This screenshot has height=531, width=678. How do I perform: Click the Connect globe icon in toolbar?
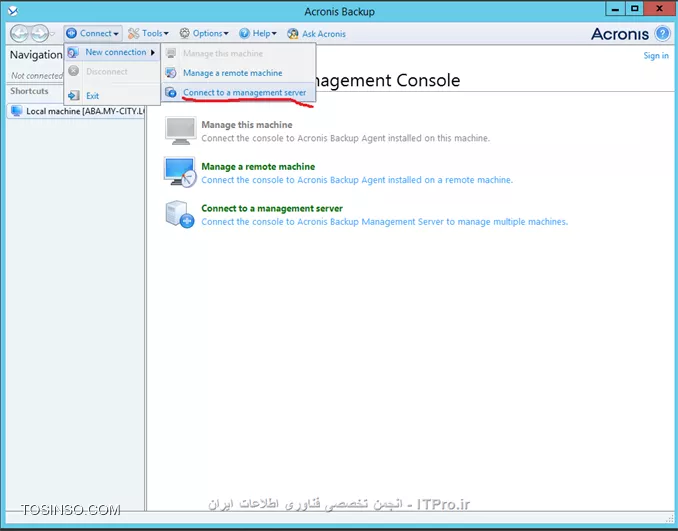point(71,33)
